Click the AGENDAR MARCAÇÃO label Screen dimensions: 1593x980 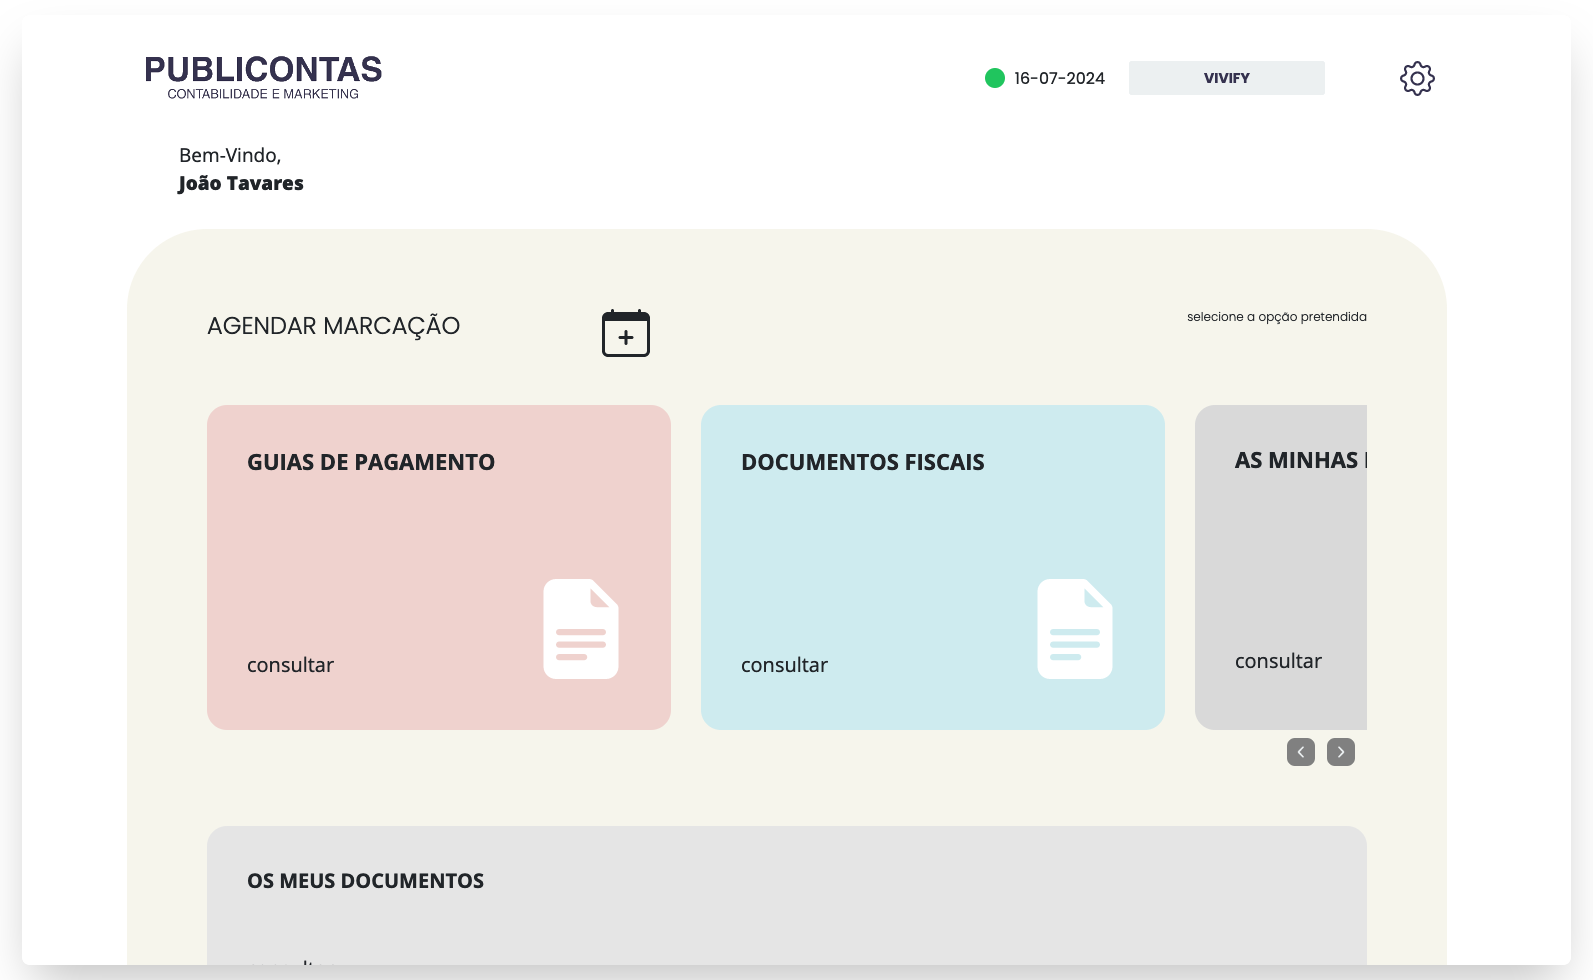coord(333,326)
